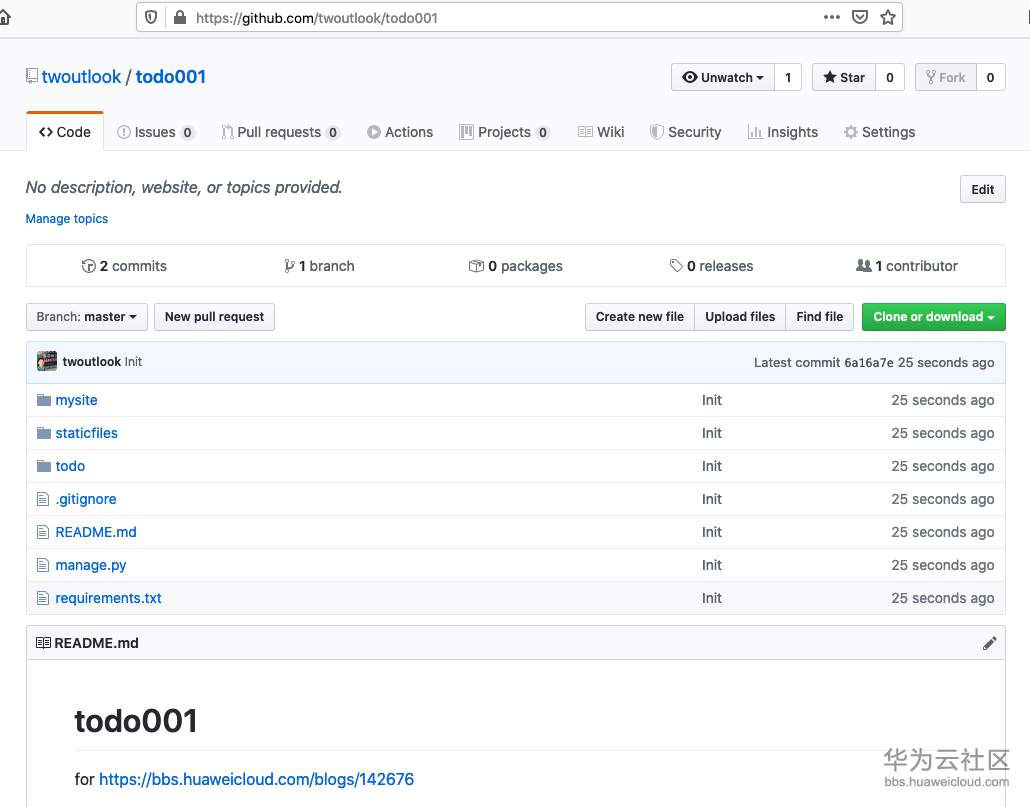Open the huaweicloud blogs link in README
Viewport: 1030px width, 807px height.
click(256, 779)
